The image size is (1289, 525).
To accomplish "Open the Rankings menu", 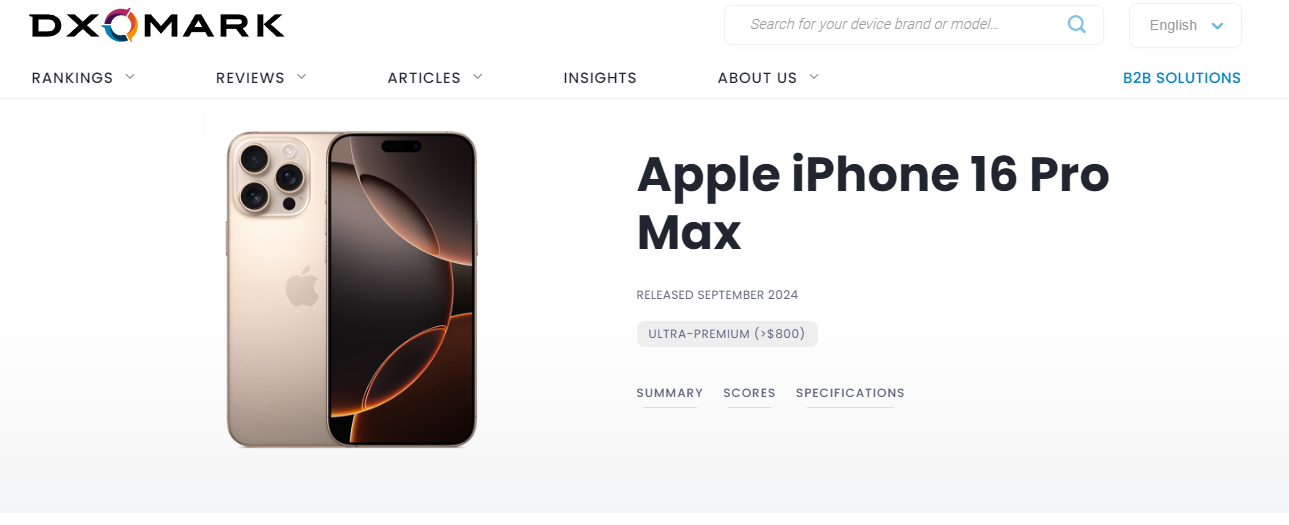I will pos(72,78).
